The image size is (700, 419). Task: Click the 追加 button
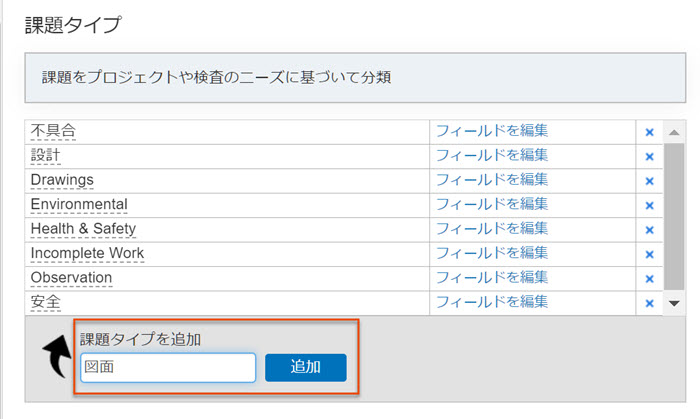(x=306, y=367)
